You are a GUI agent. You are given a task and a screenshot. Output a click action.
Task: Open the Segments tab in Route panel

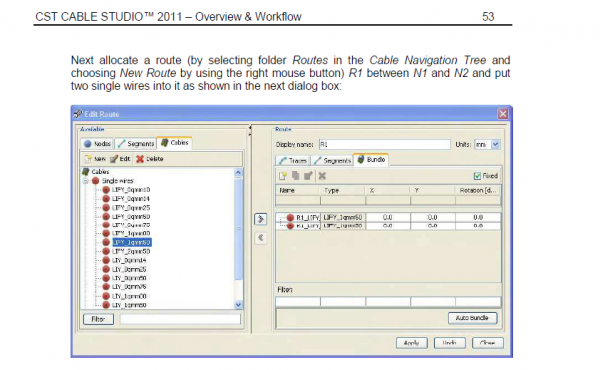pos(332,160)
